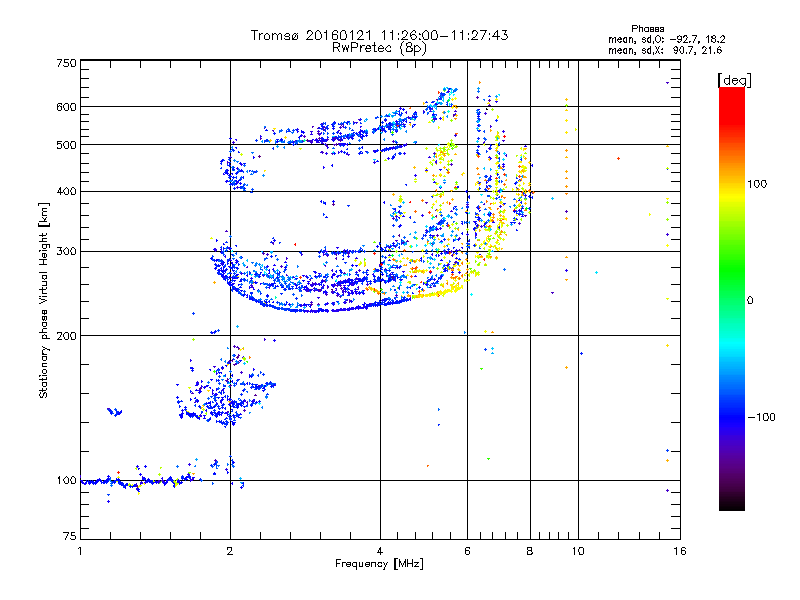Image resolution: width=800 pixels, height=600 pixels.
Task: Click the colorbar label '-100'
Action: point(761,417)
